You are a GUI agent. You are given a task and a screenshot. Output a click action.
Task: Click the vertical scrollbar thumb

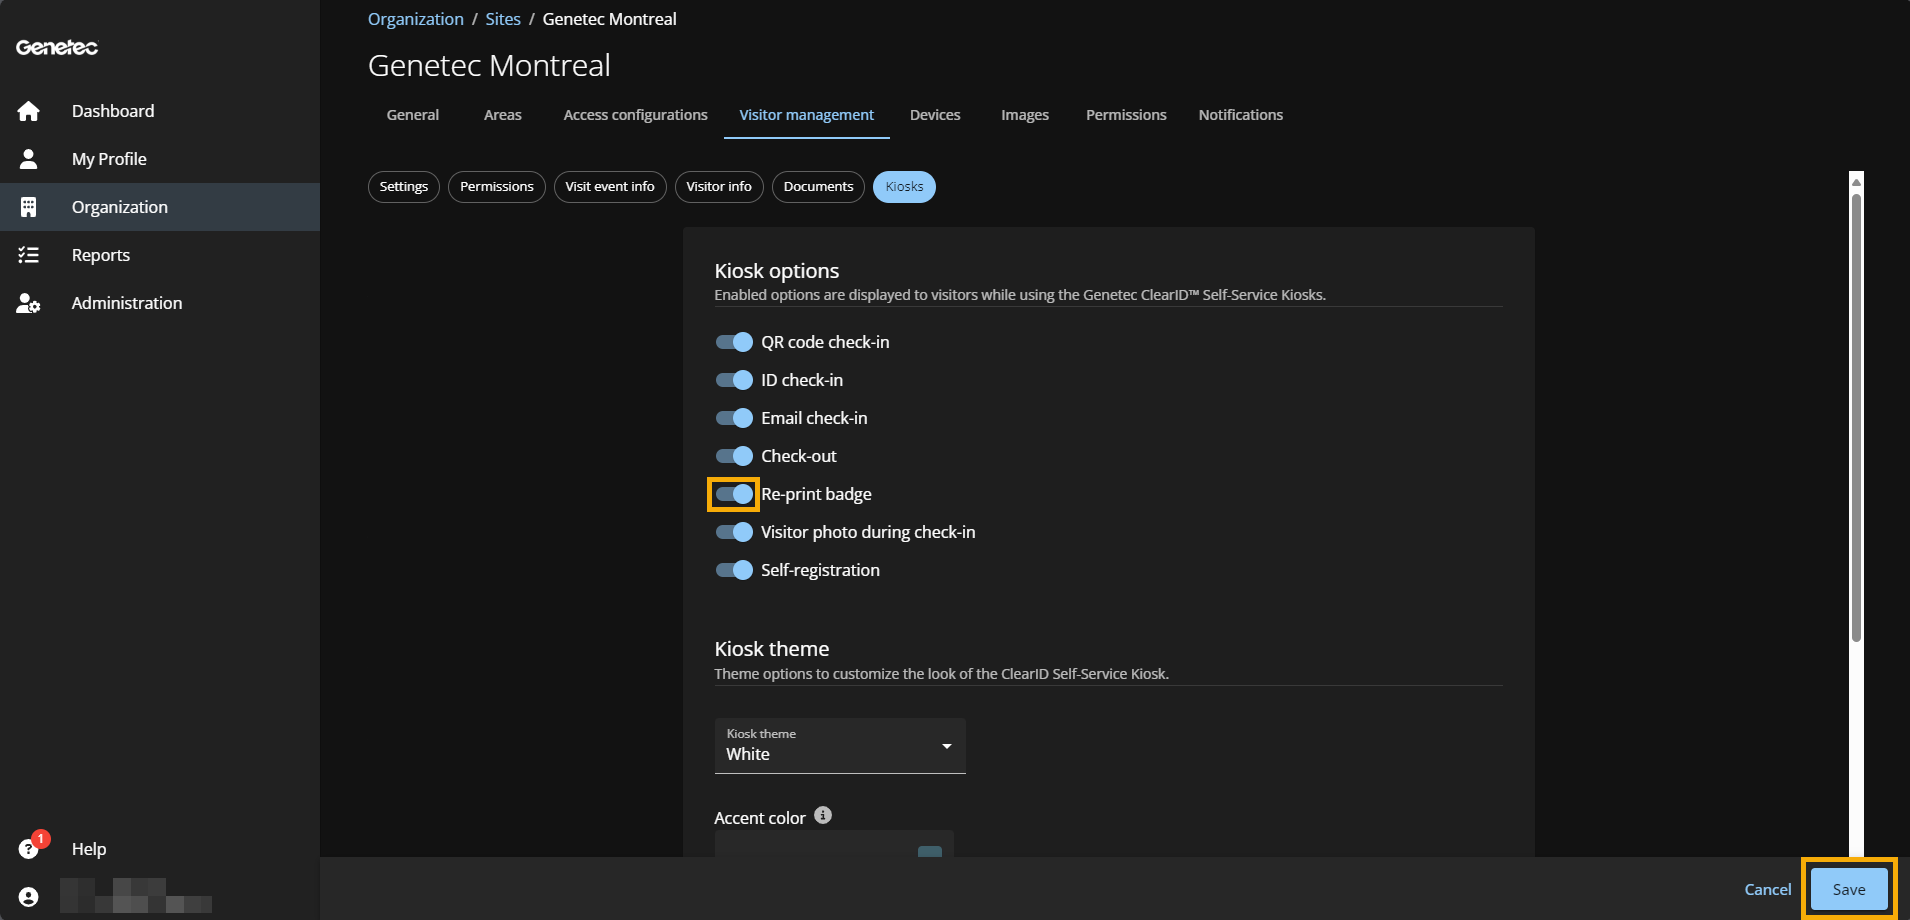point(1856,417)
